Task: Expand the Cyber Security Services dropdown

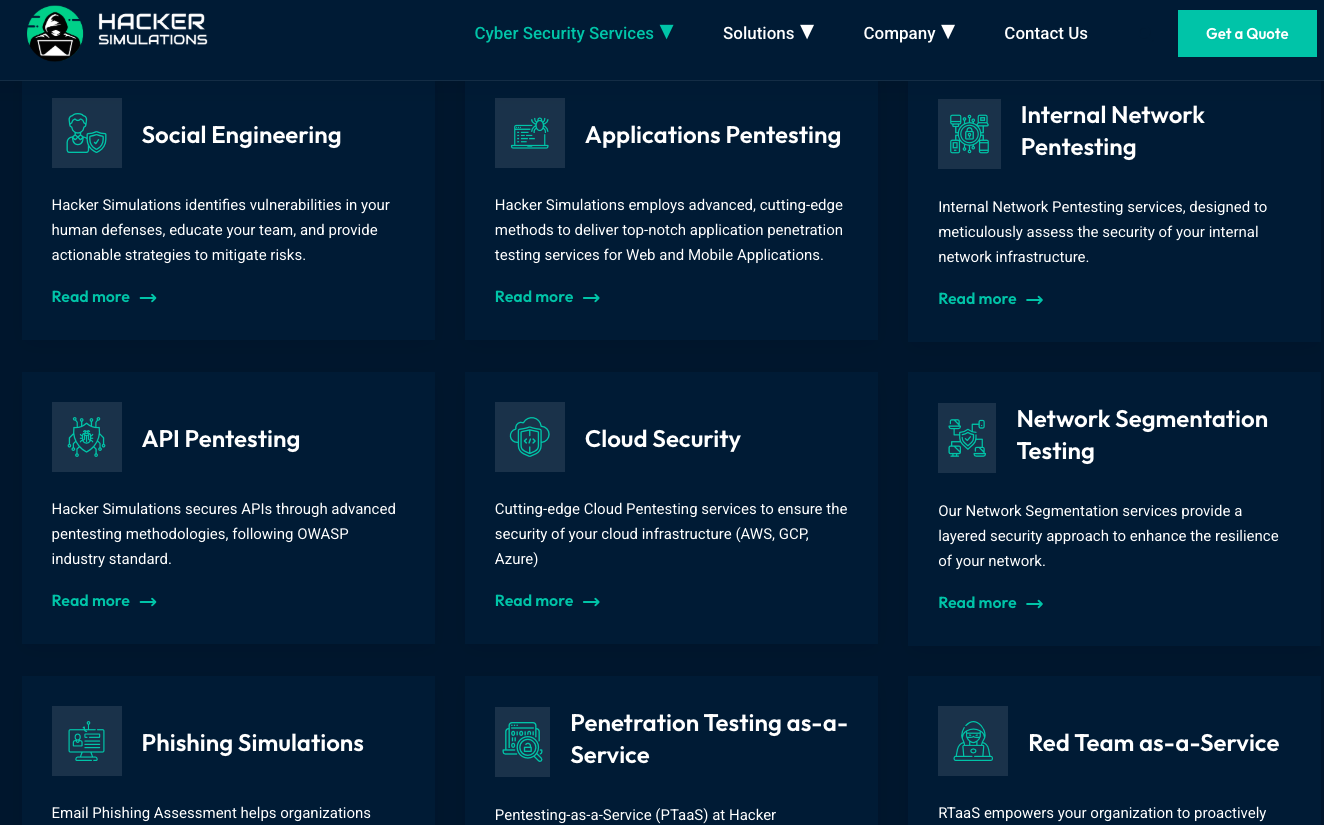Action: point(574,33)
